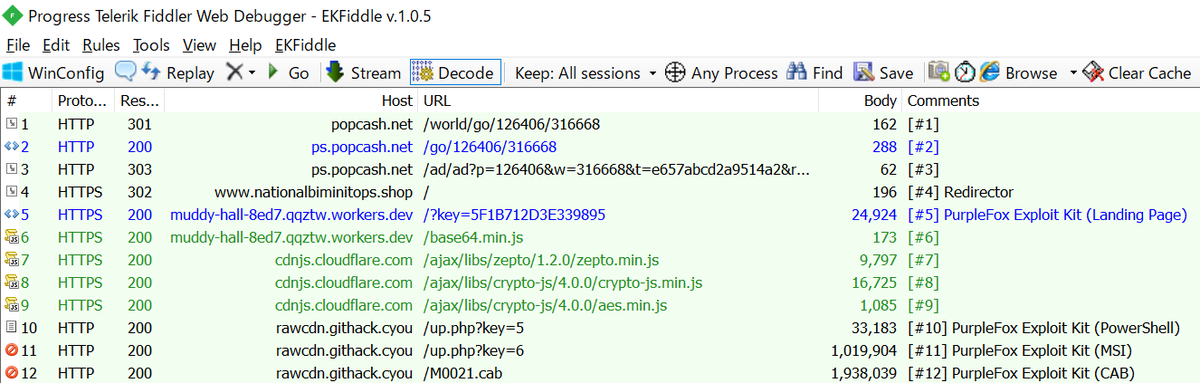1200x383 pixels.
Task: Click the Fiddler app icon in title bar
Action: click(x=13, y=16)
